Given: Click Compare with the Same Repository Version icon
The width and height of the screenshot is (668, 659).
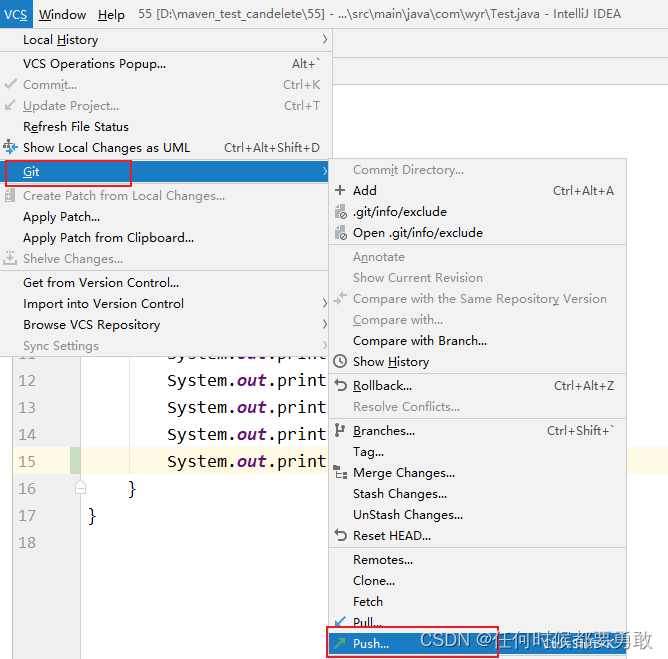Looking at the screenshot, I should point(340,298).
